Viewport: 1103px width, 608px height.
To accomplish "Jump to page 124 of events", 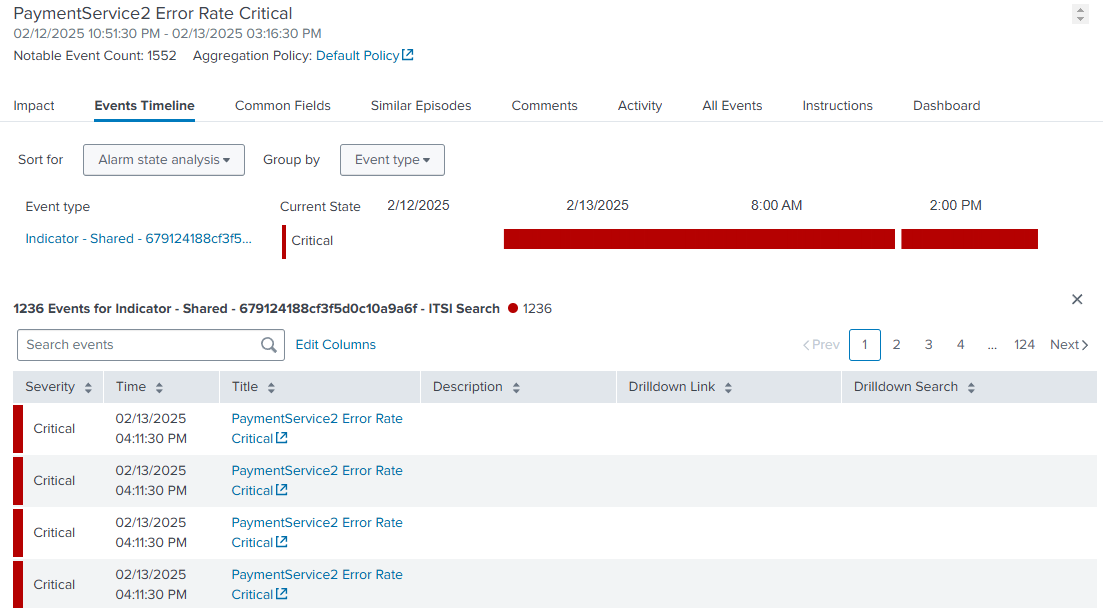I will click(x=1024, y=345).
